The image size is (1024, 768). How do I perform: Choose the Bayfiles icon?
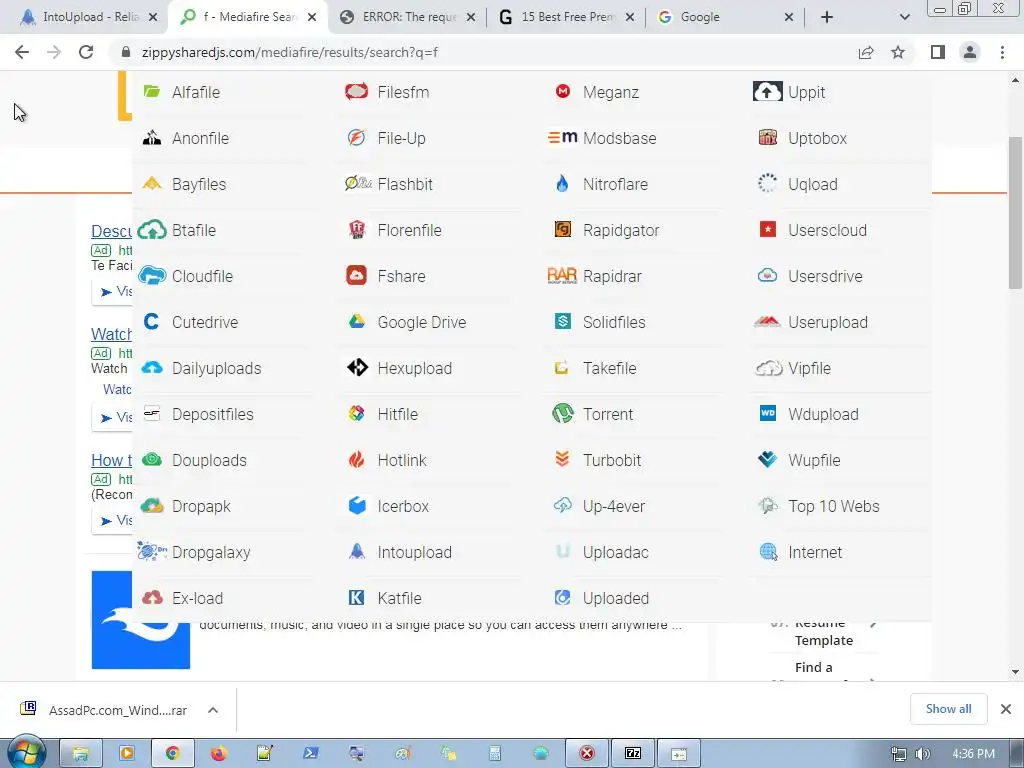pos(152,184)
